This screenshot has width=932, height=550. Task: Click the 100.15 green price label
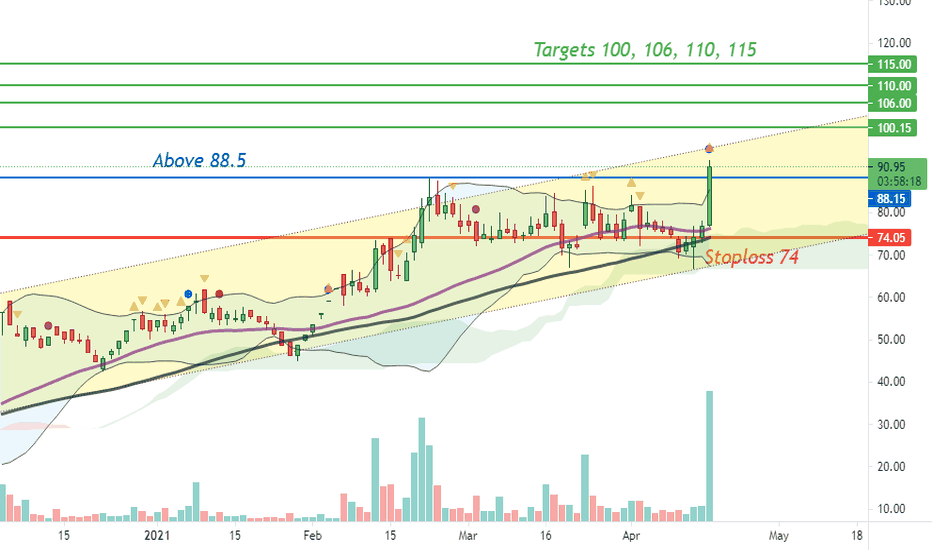(892, 128)
